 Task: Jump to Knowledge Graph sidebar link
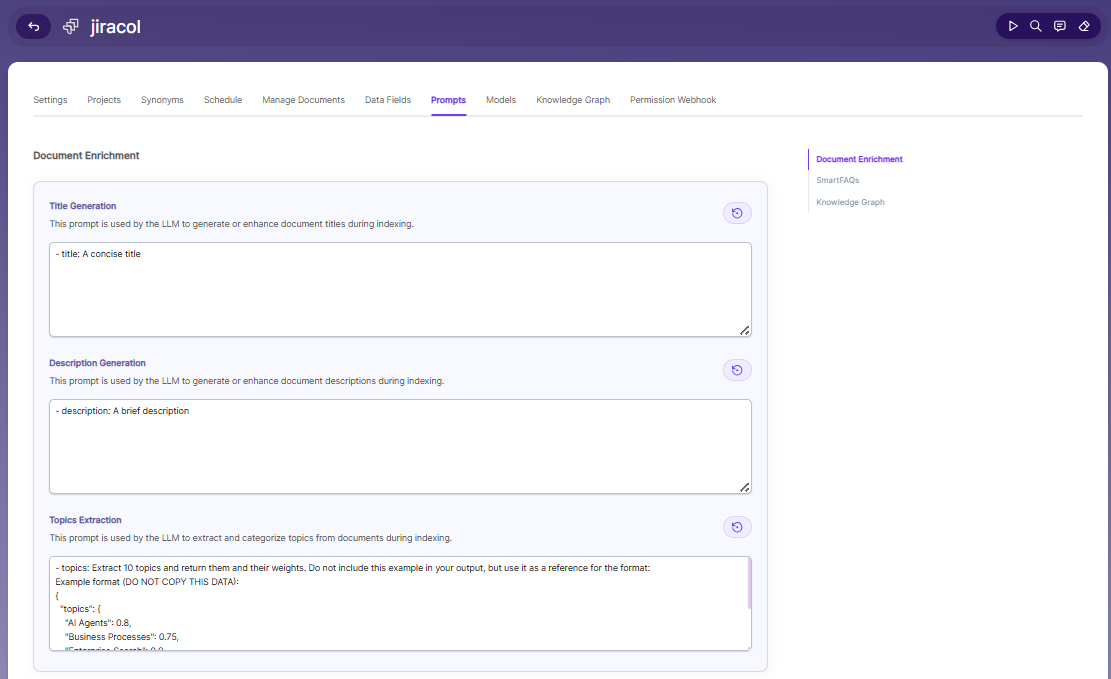tap(850, 202)
